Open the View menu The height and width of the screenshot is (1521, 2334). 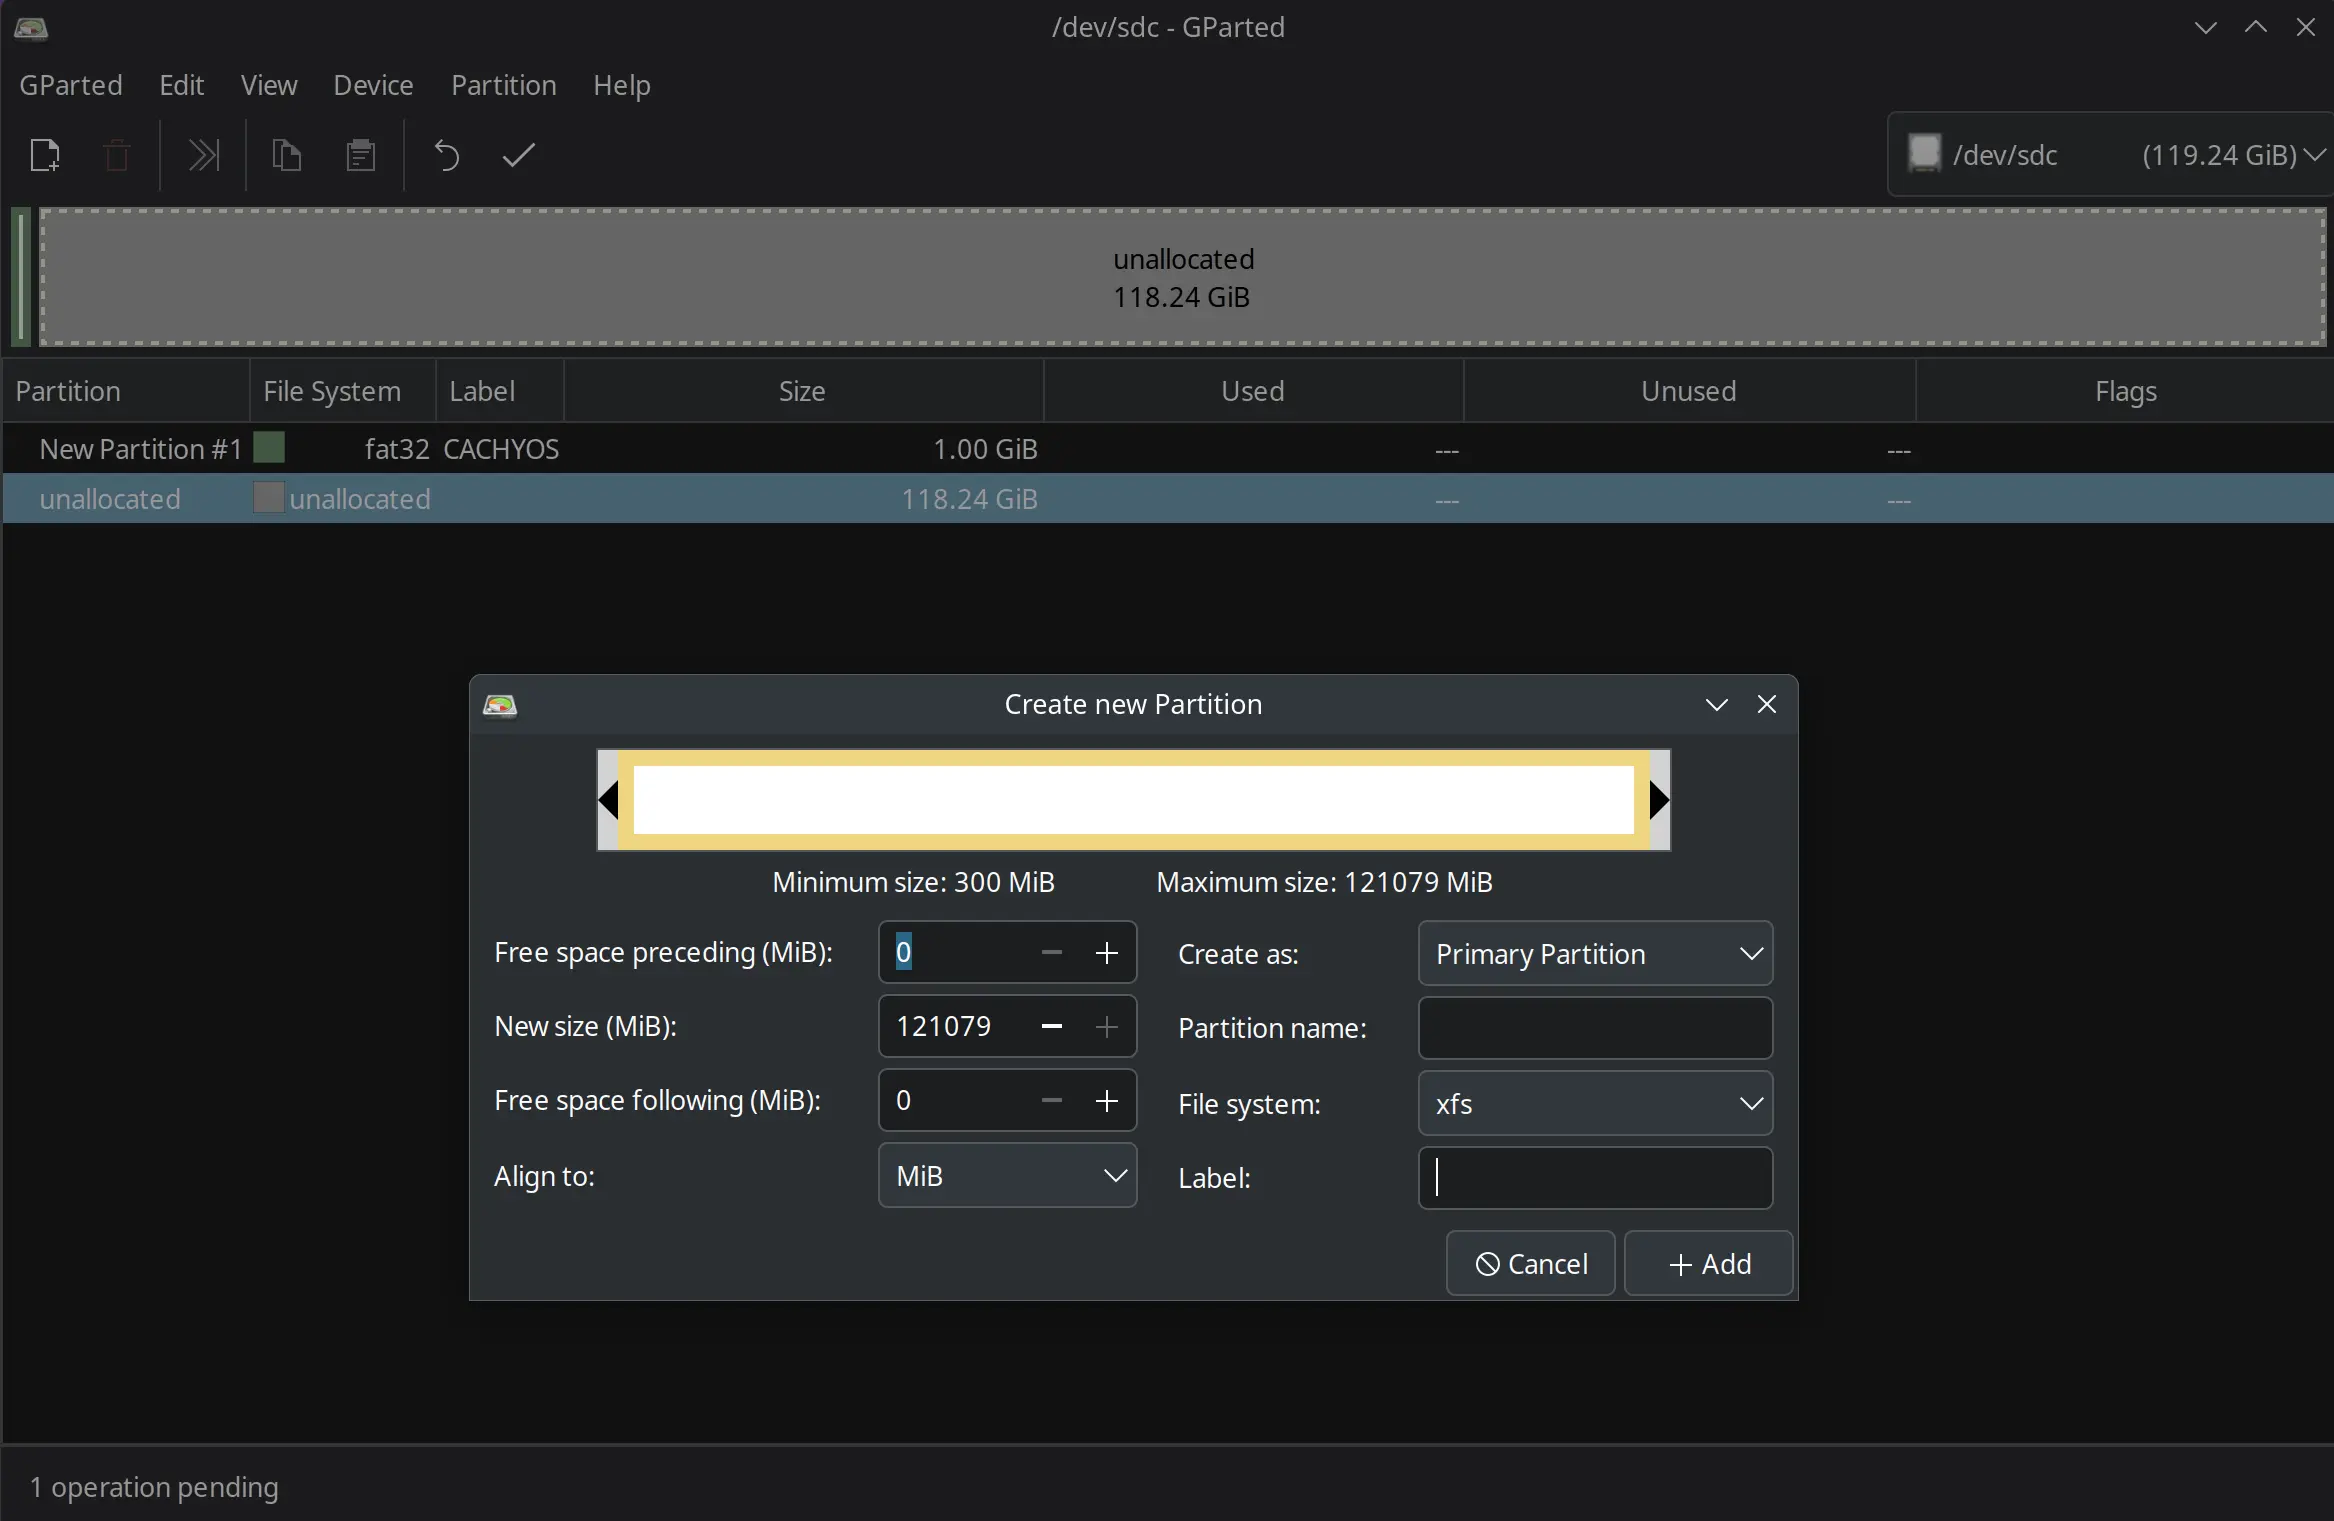point(269,85)
